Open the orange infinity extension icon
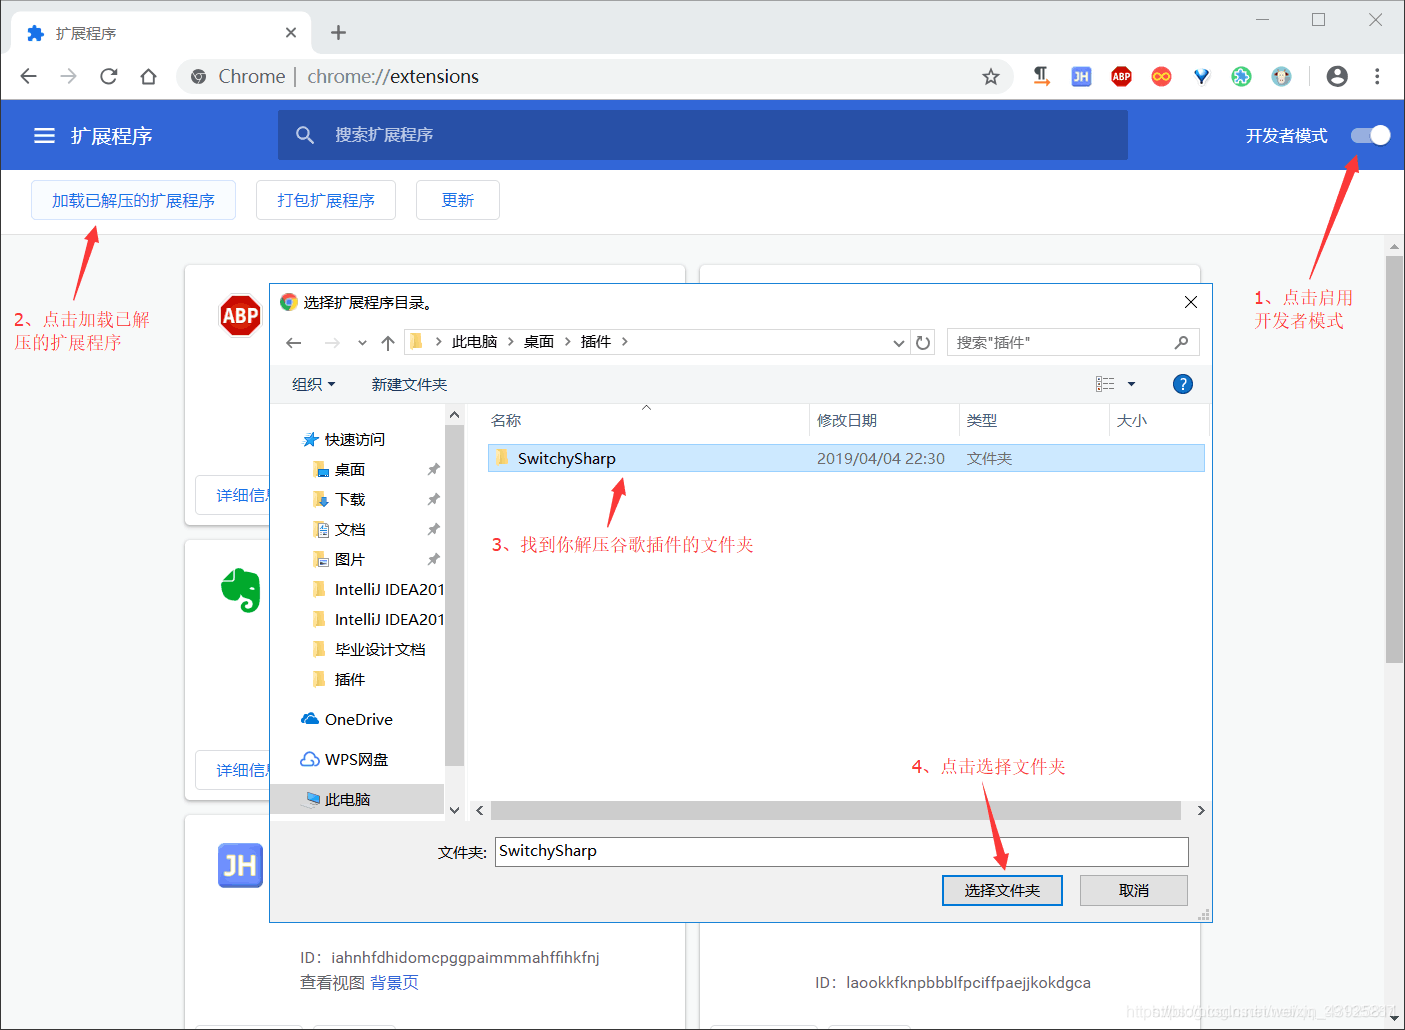Image resolution: width=1405 pixels, height=1030 pixels. pyautogui.click(x=1161, y=76)
